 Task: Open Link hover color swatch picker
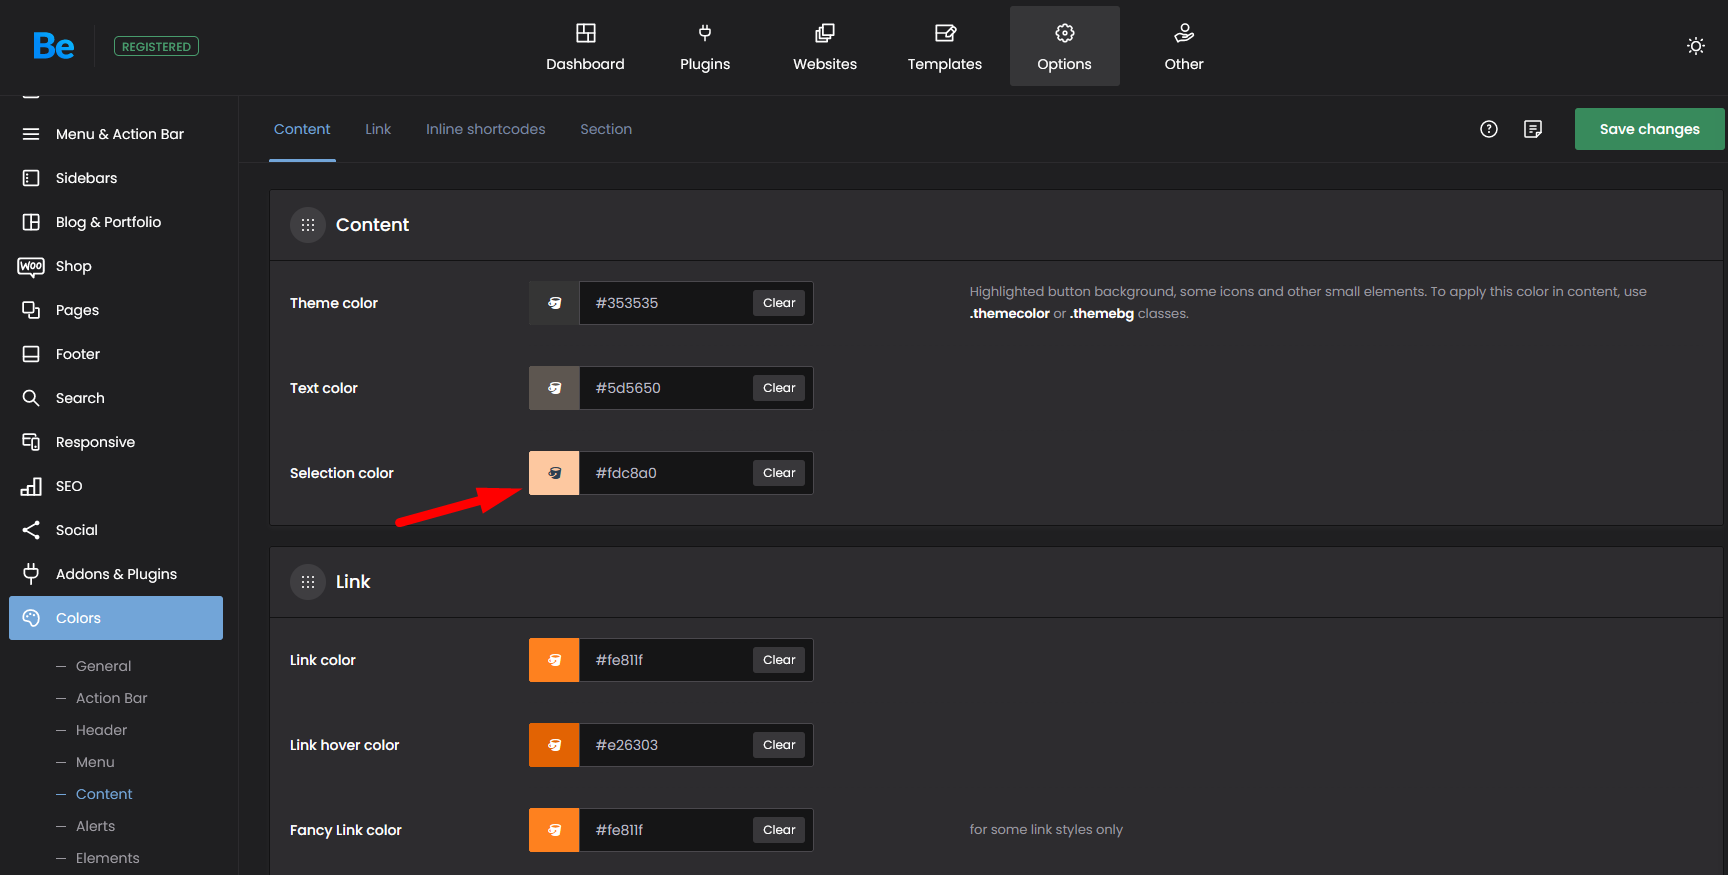point(554,745)
